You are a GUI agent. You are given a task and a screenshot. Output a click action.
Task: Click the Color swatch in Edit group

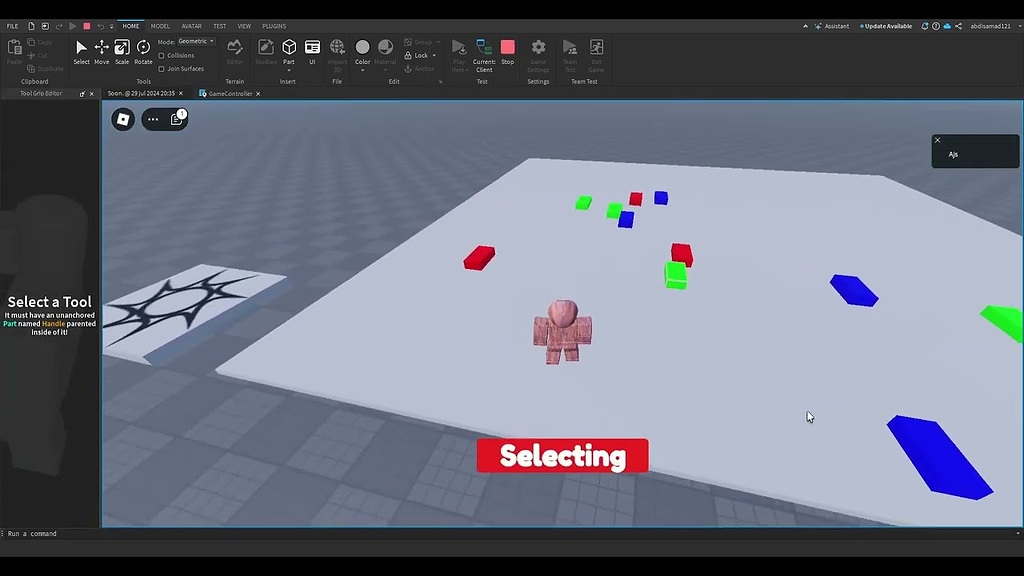click(x=361, y=47)
